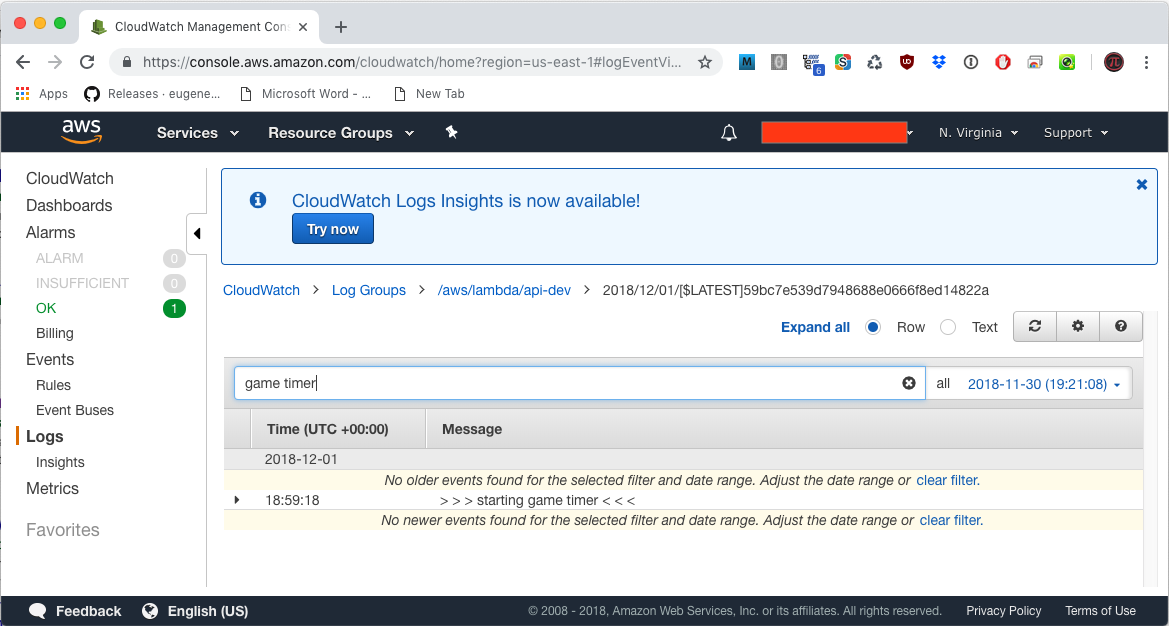Open Events in the sidebar
The height and width of the screenshot is (626, 1169).
click(50, 359)
